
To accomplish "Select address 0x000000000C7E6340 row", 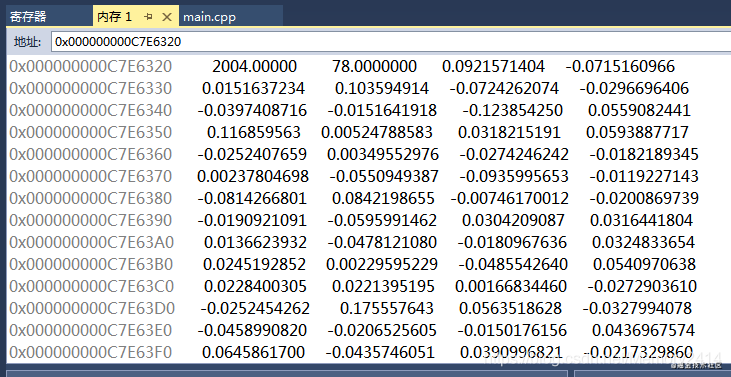I will click(91, 110).
